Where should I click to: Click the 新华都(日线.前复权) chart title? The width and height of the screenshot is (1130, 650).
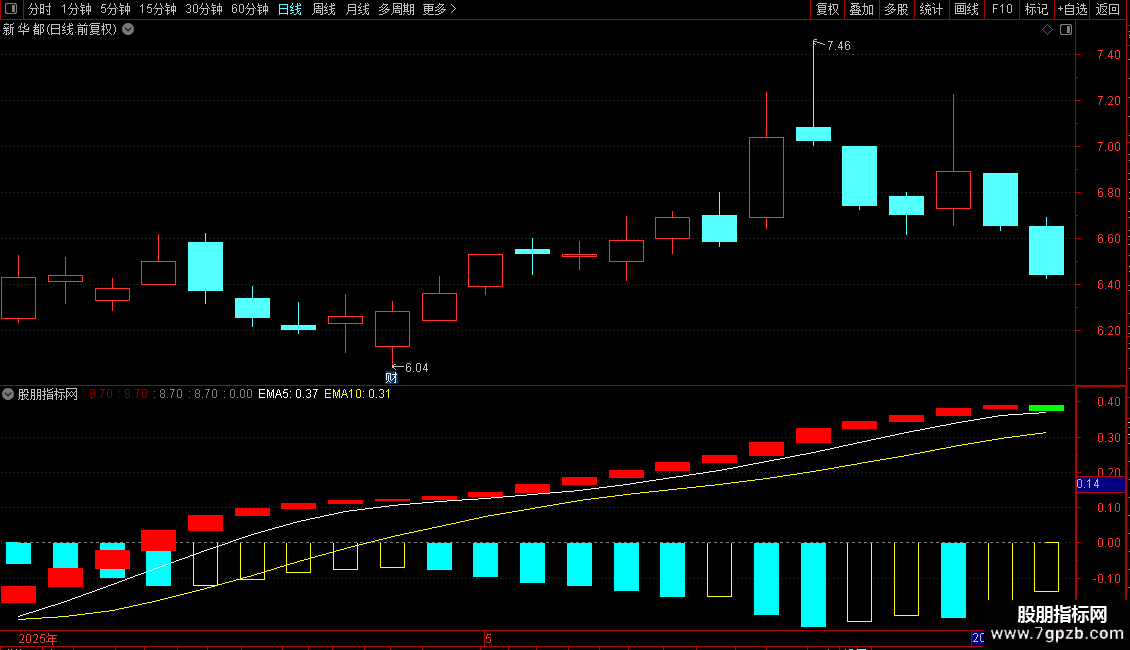point(60,30)
